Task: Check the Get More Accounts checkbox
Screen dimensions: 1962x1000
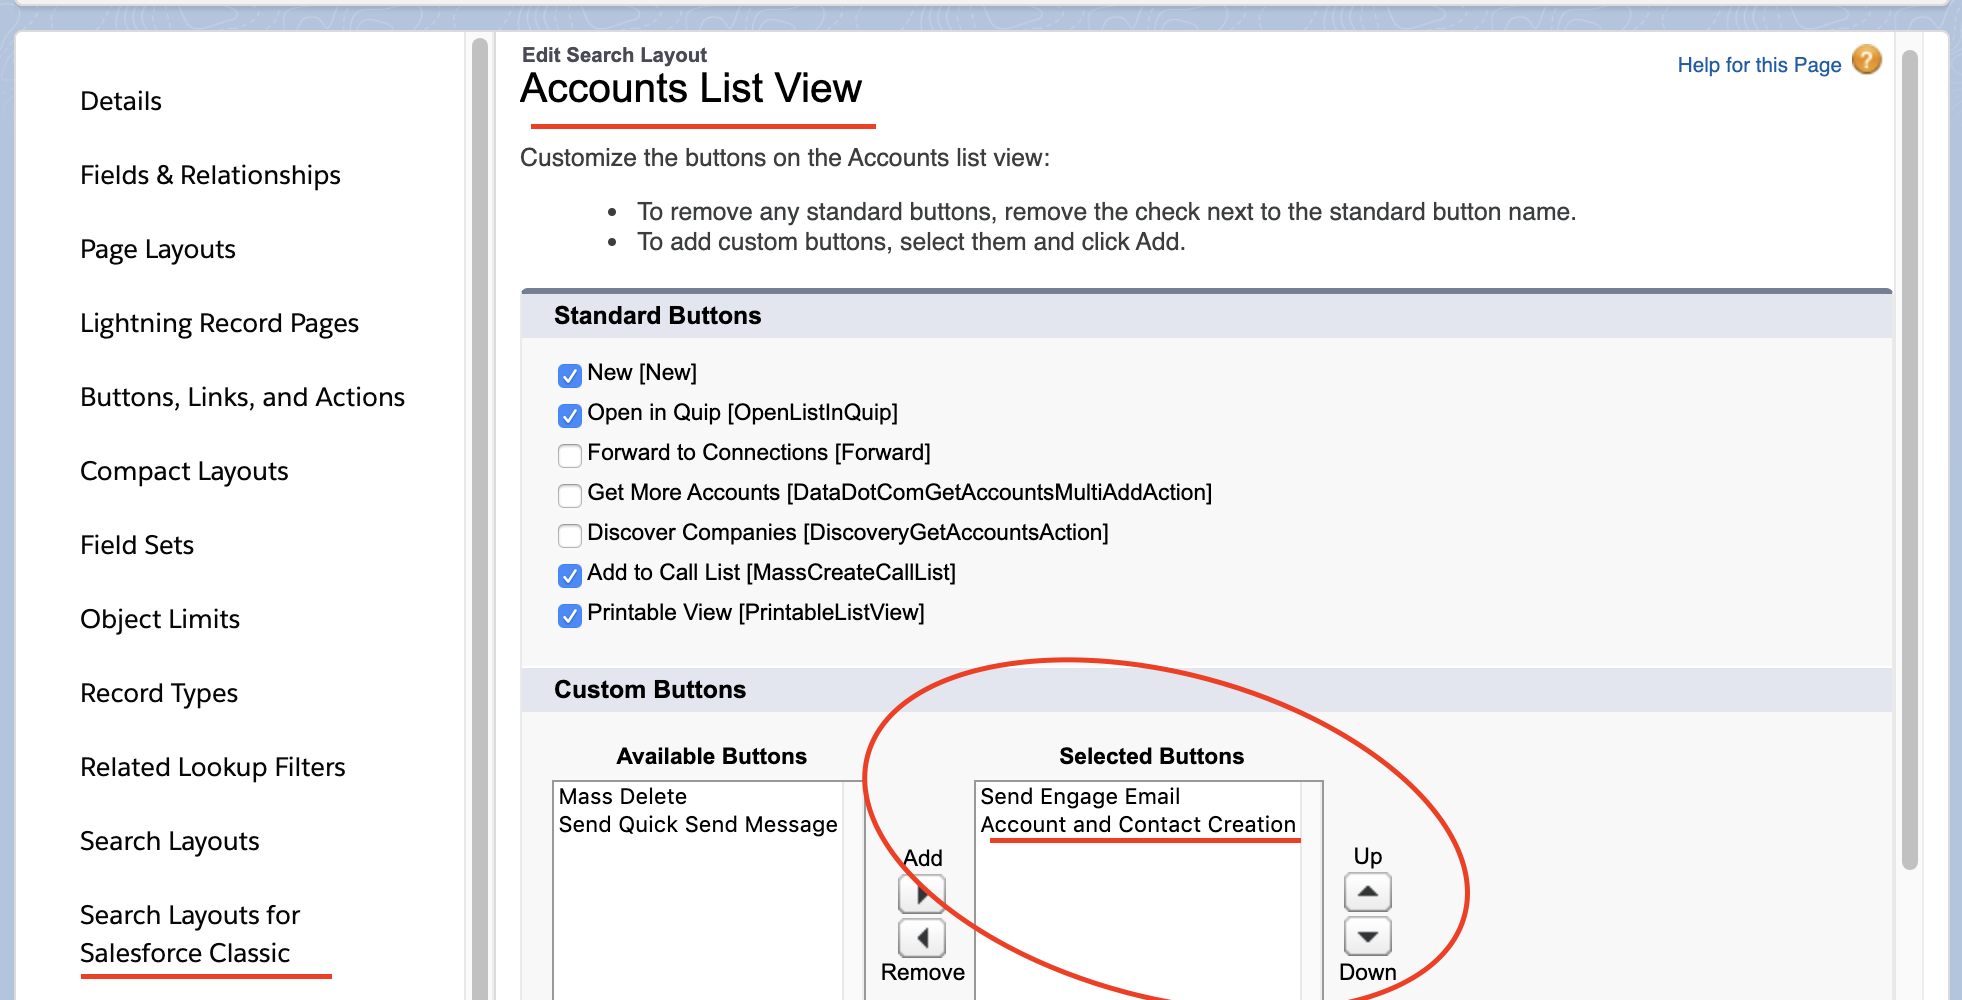Action: click(x=570, y=495)
